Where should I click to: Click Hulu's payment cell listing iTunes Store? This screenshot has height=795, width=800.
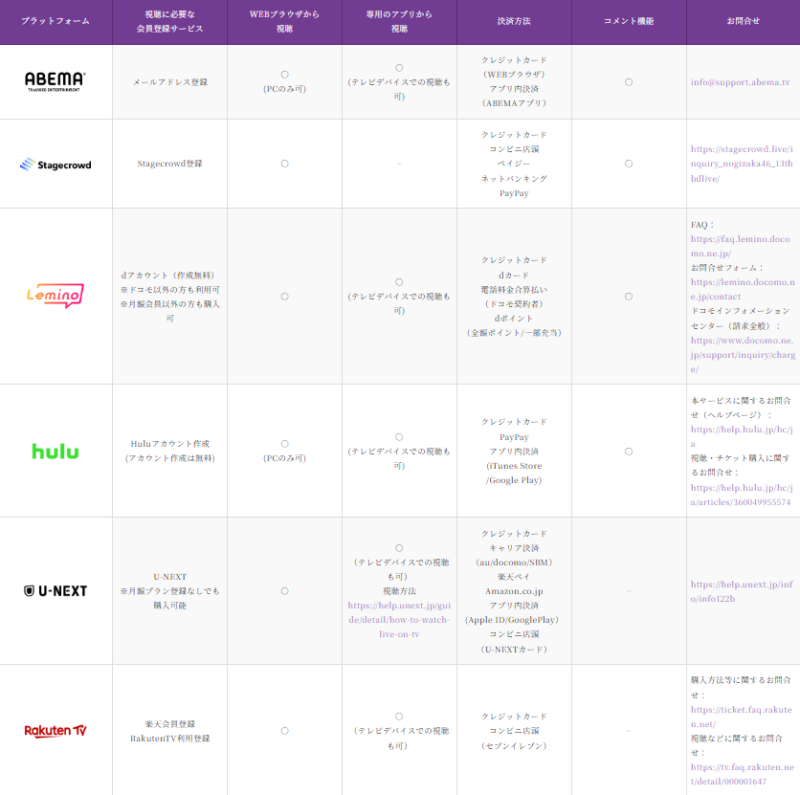pyautogui.click(x=514, y=451)
